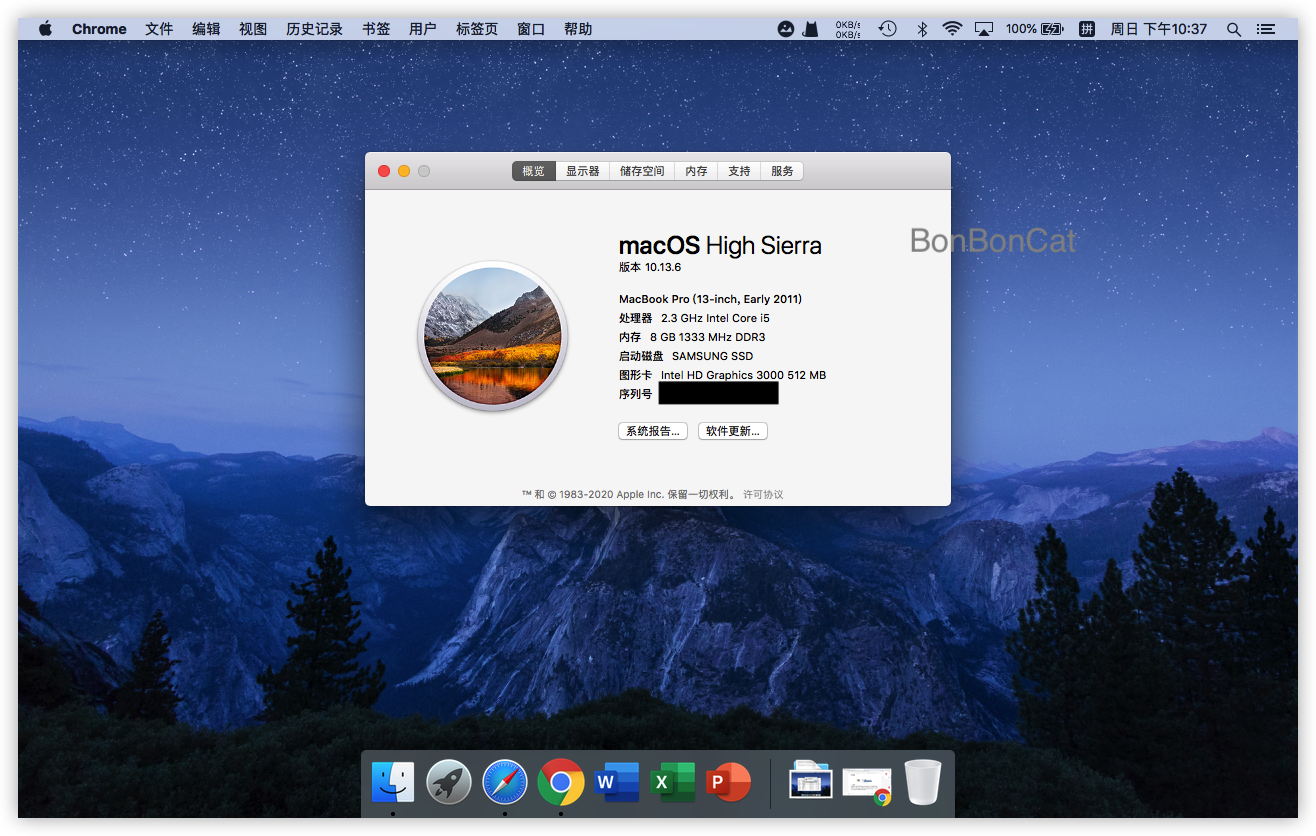Open Wi-Fi status menu
This screenshot has width=1316, height=836.
[x=952, y=29]
